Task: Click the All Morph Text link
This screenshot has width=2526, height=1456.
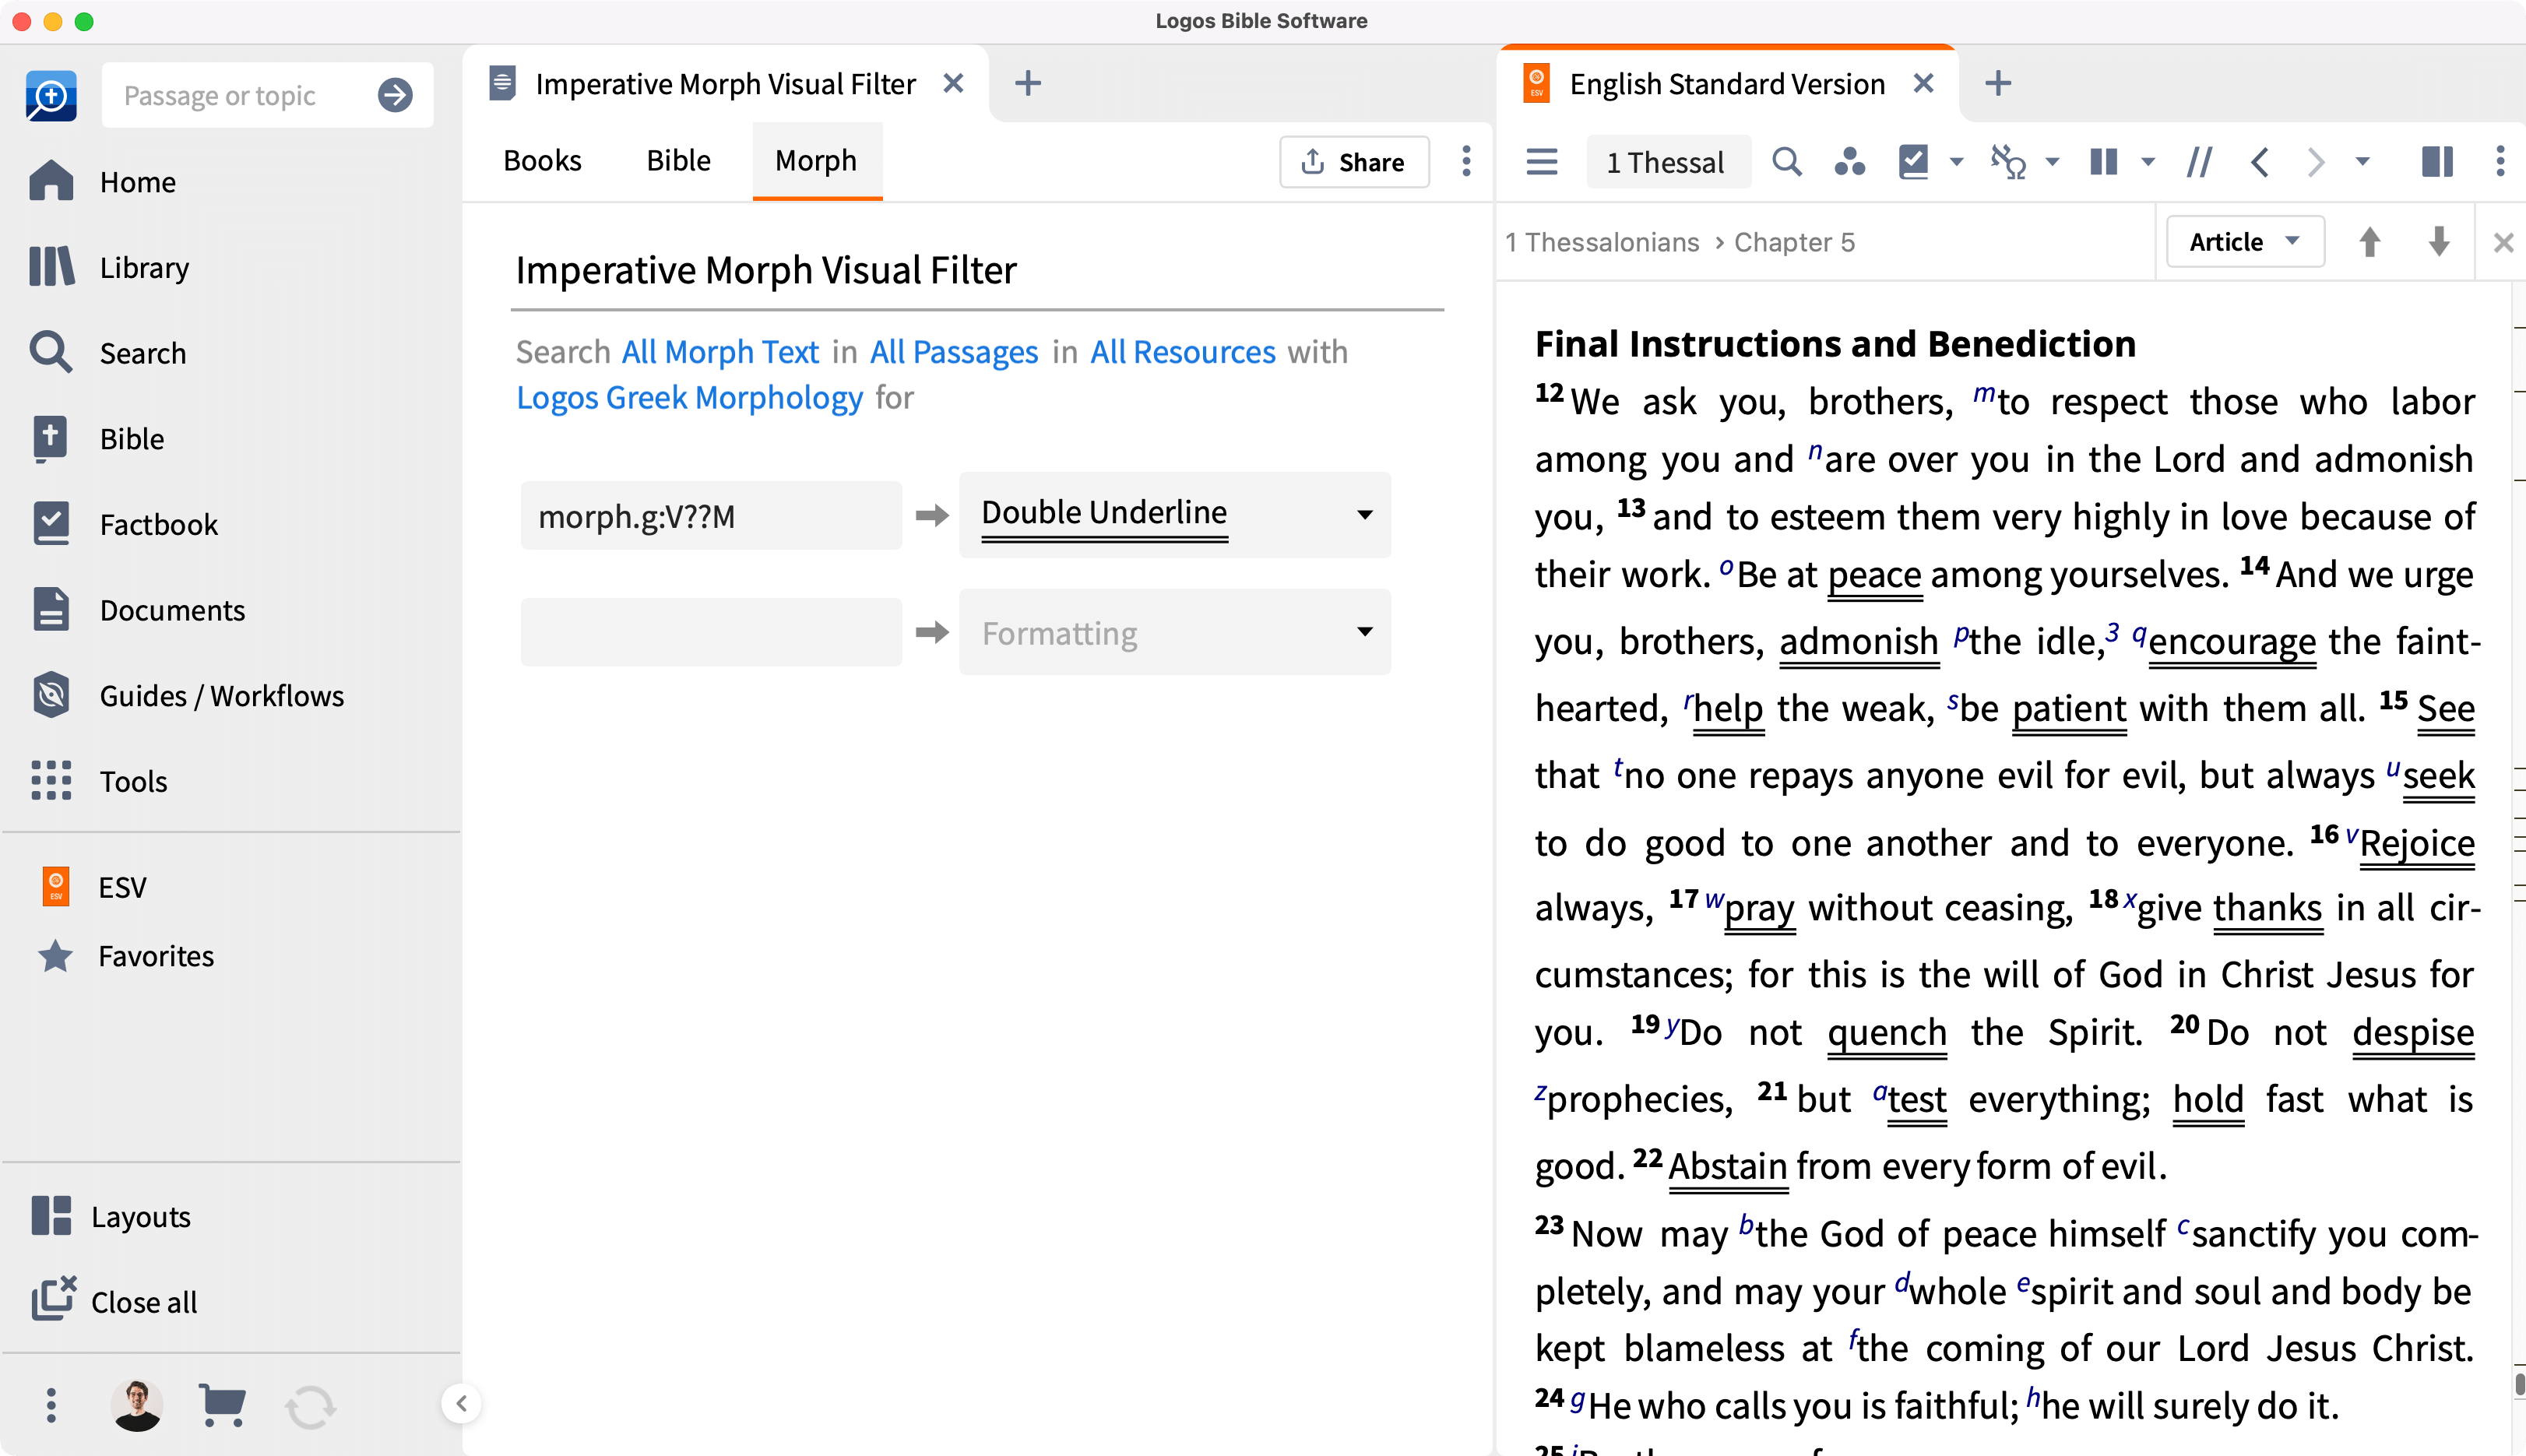Action: tap(720, 352)
